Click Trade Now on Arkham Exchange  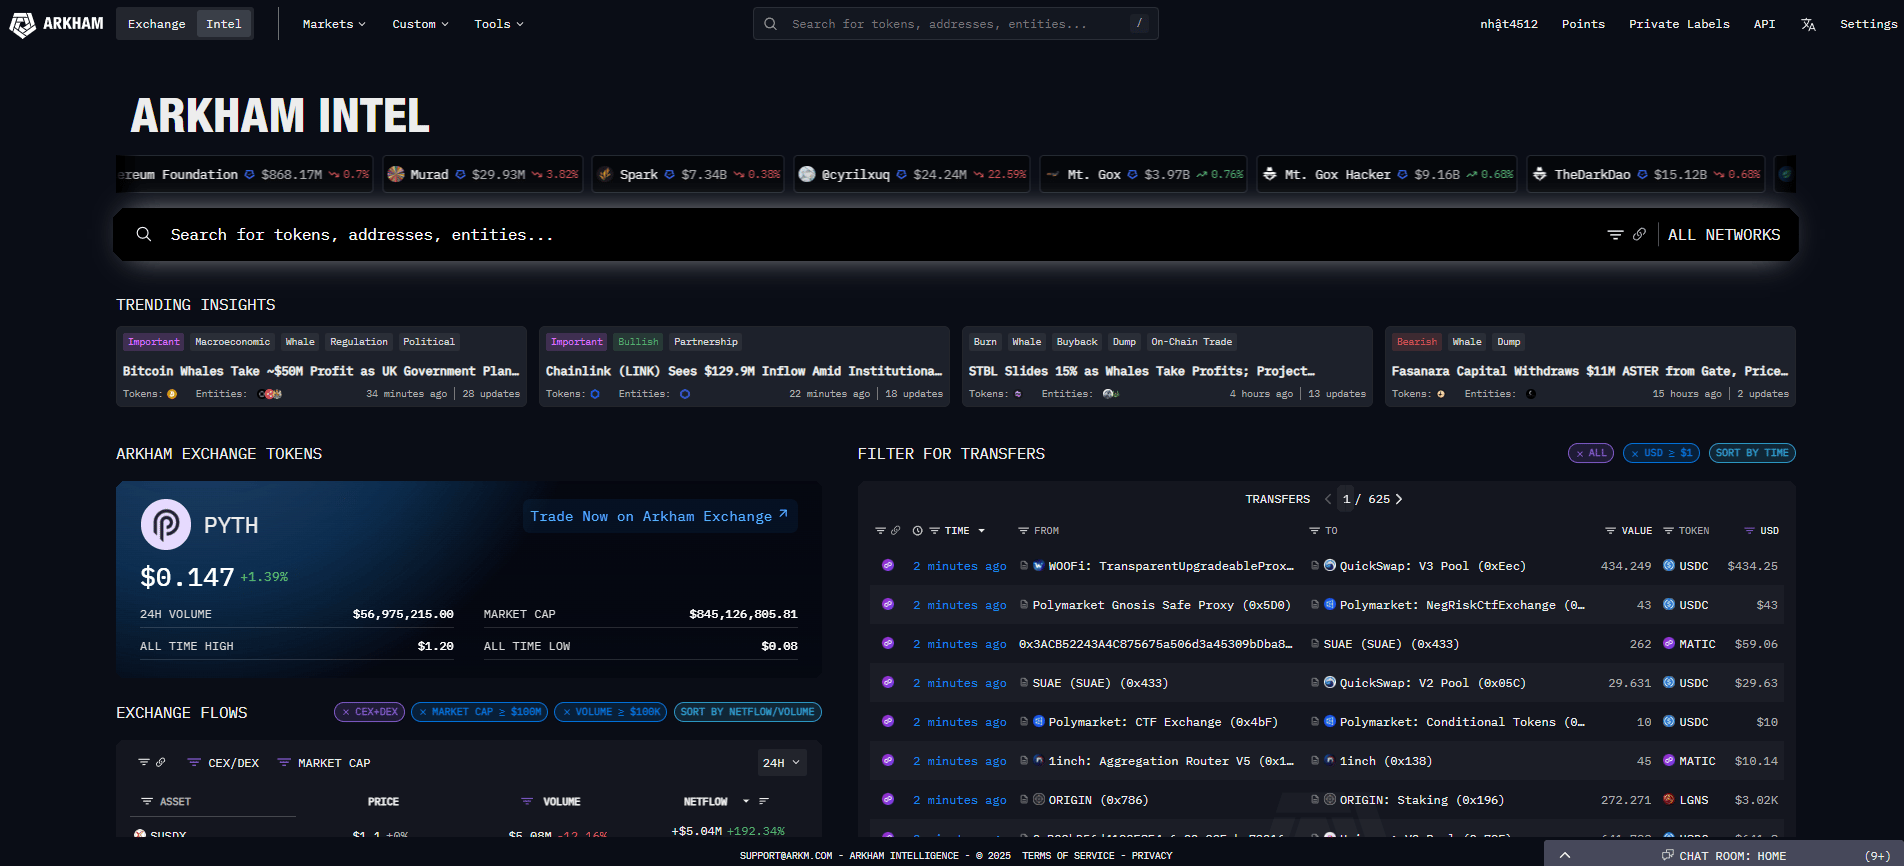coord(659,516)
